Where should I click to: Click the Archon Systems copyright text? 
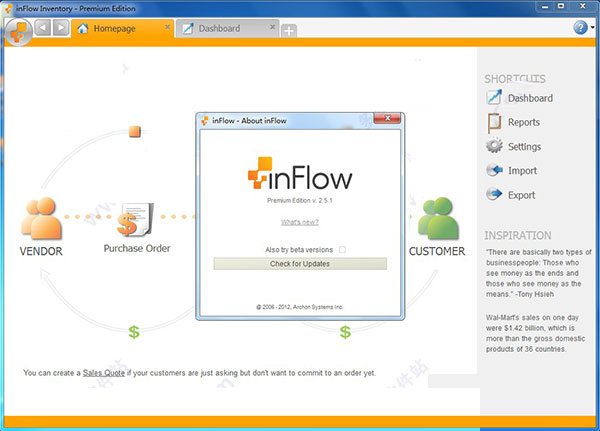coord(300,307)
